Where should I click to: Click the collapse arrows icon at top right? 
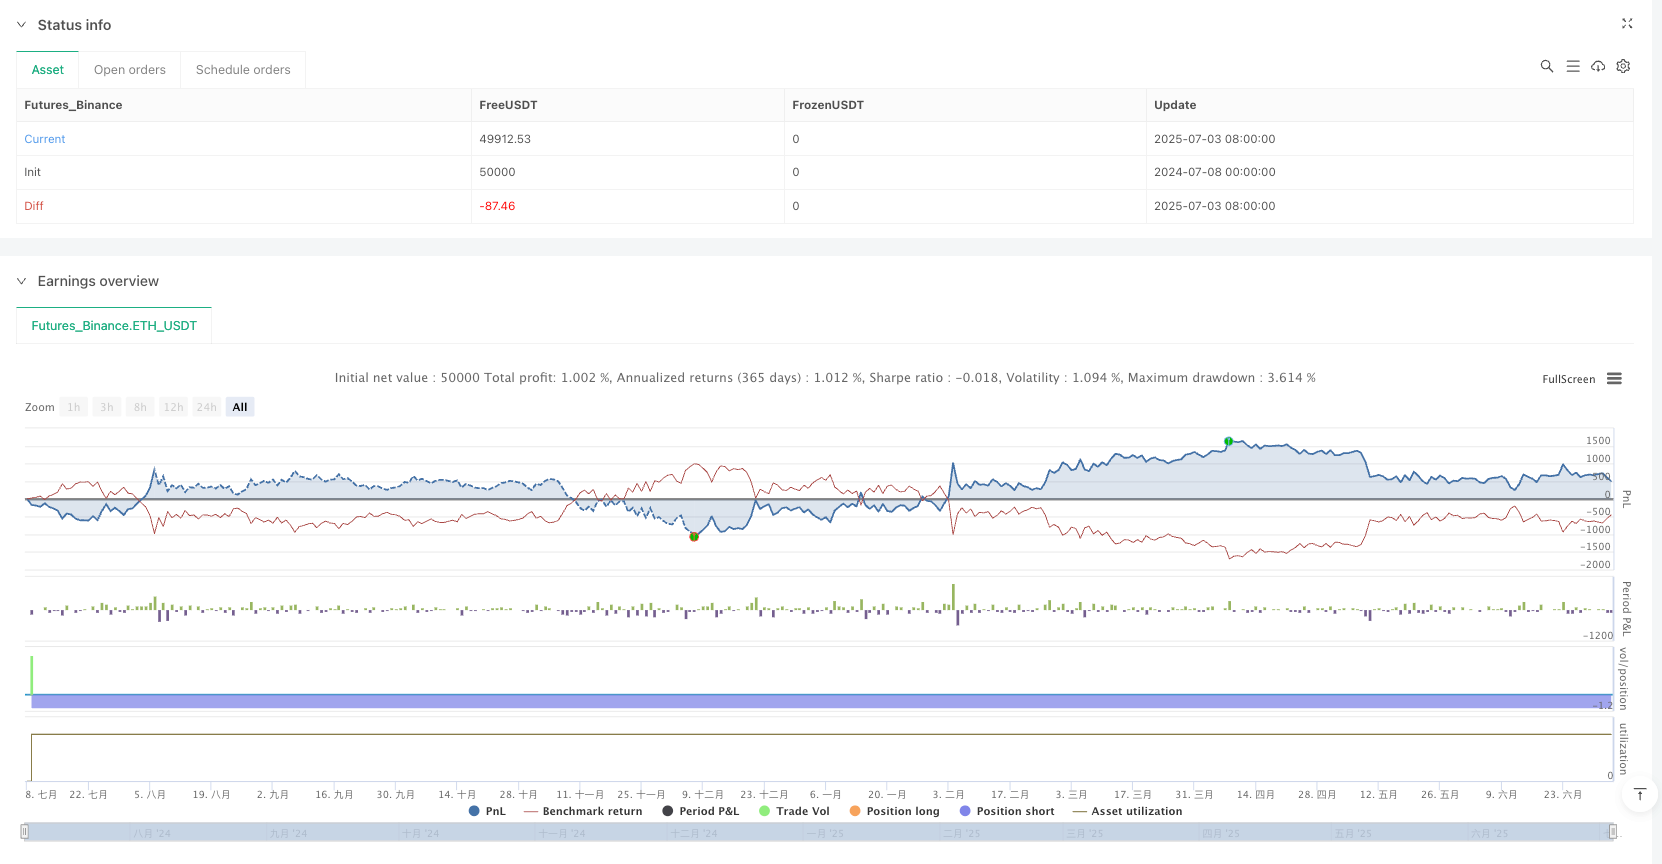pyautogui.click(x=1627, y=24)
